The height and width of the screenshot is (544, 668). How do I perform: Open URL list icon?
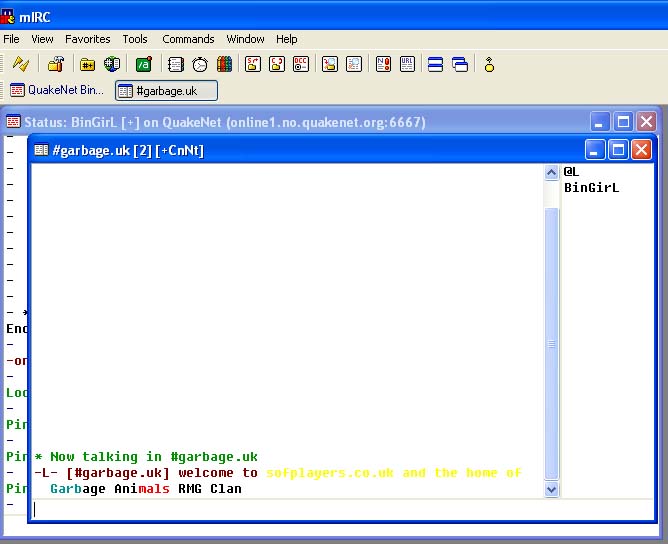pyautogui.click(x=407, y=64)
